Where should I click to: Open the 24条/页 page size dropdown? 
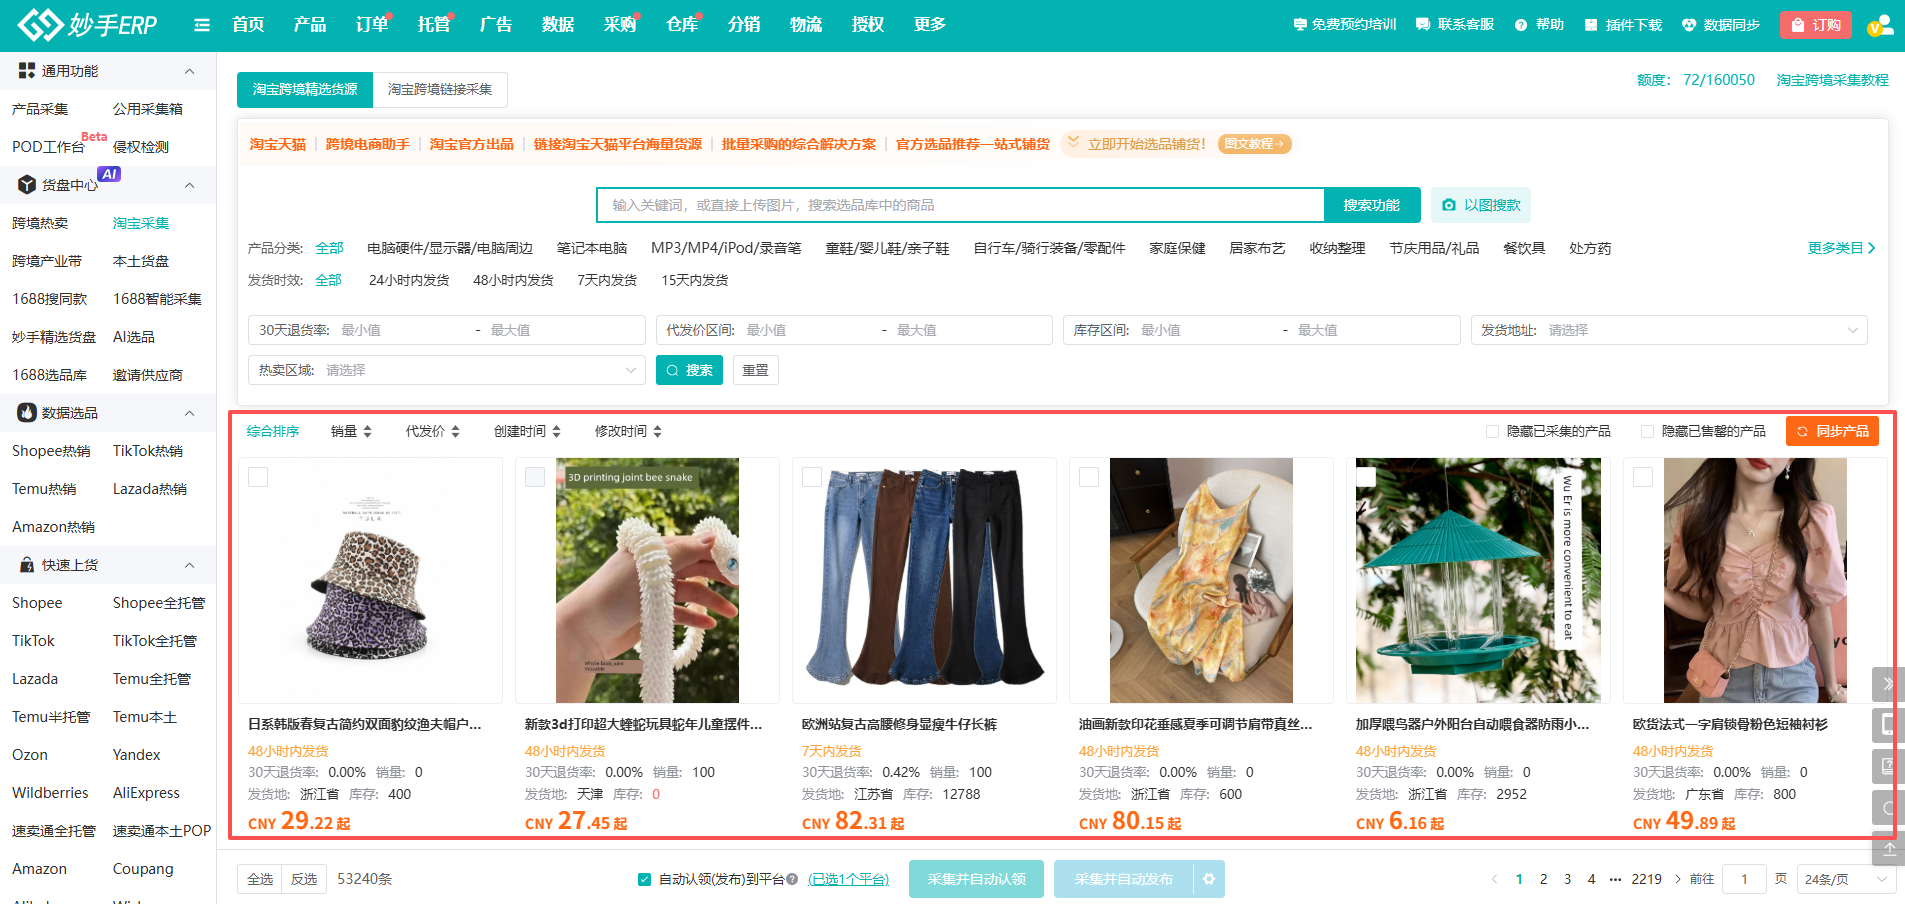1845,879
